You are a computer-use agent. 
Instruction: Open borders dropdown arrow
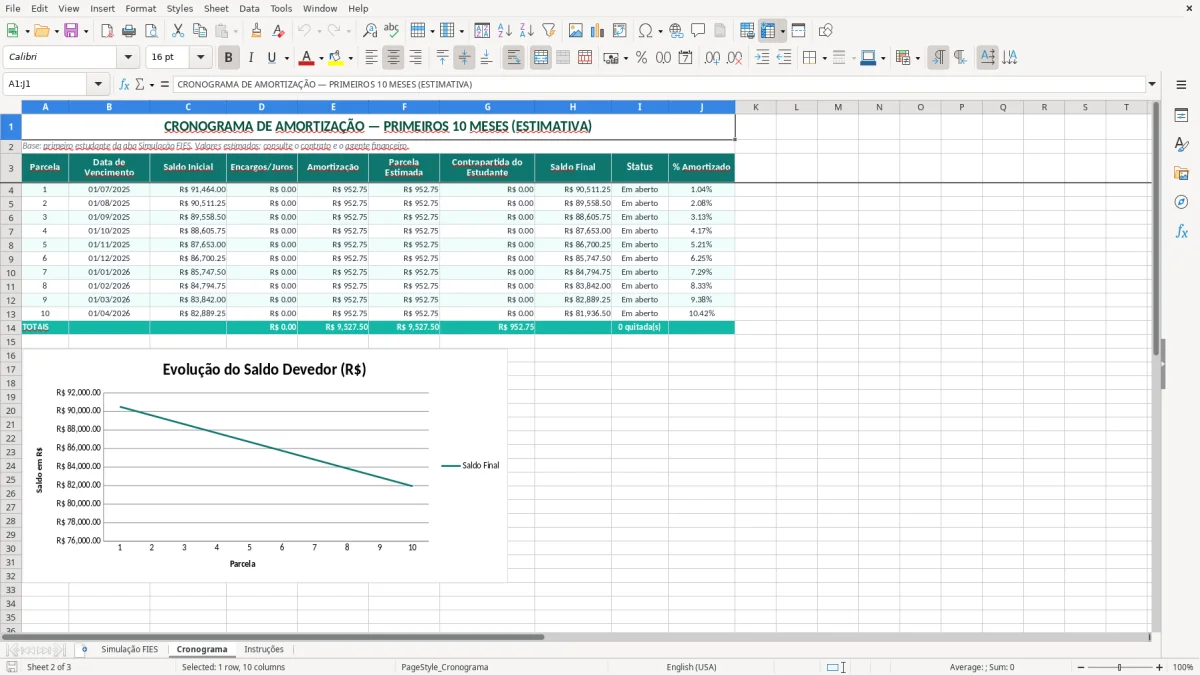click(x=824, y=58)
